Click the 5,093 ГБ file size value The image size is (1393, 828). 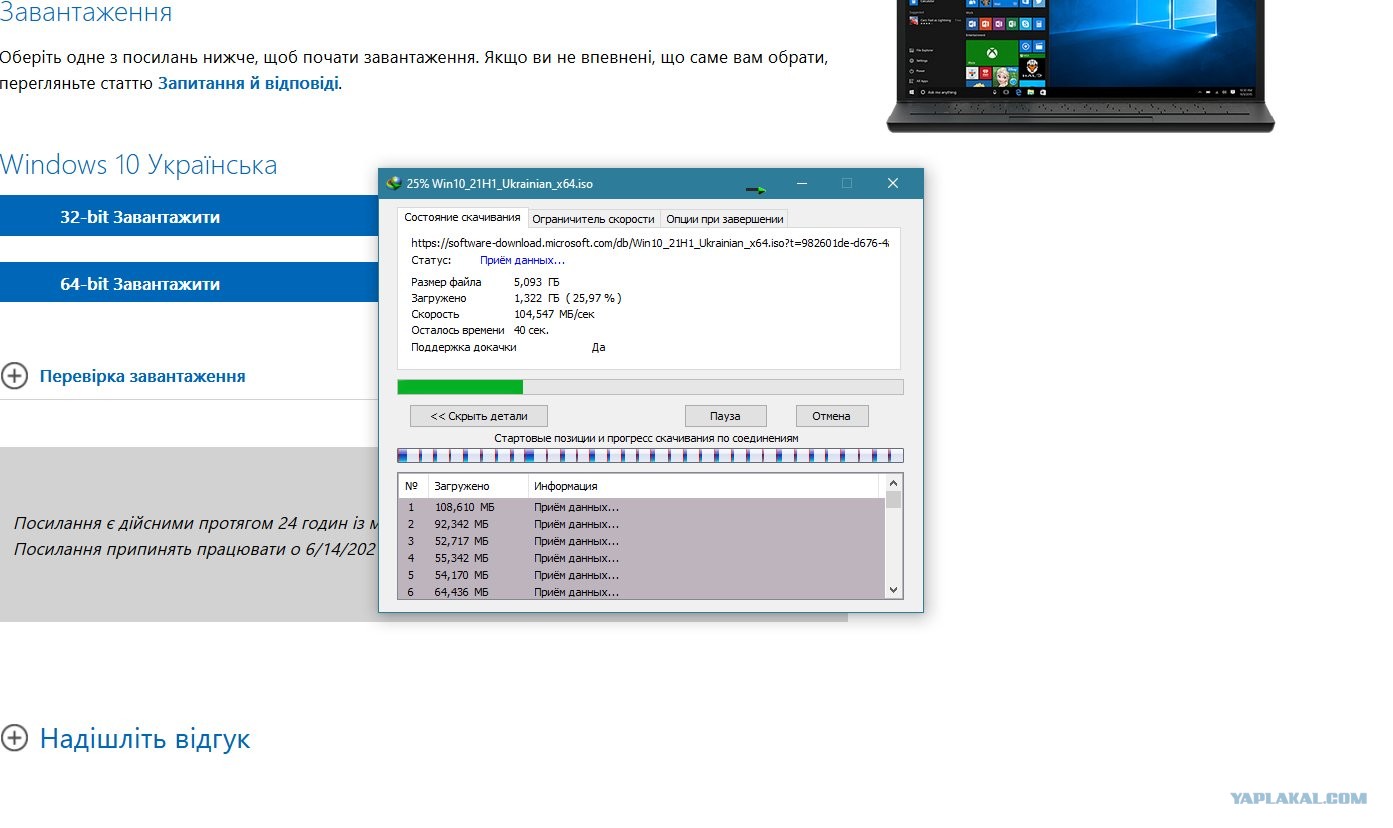(537, 282)
